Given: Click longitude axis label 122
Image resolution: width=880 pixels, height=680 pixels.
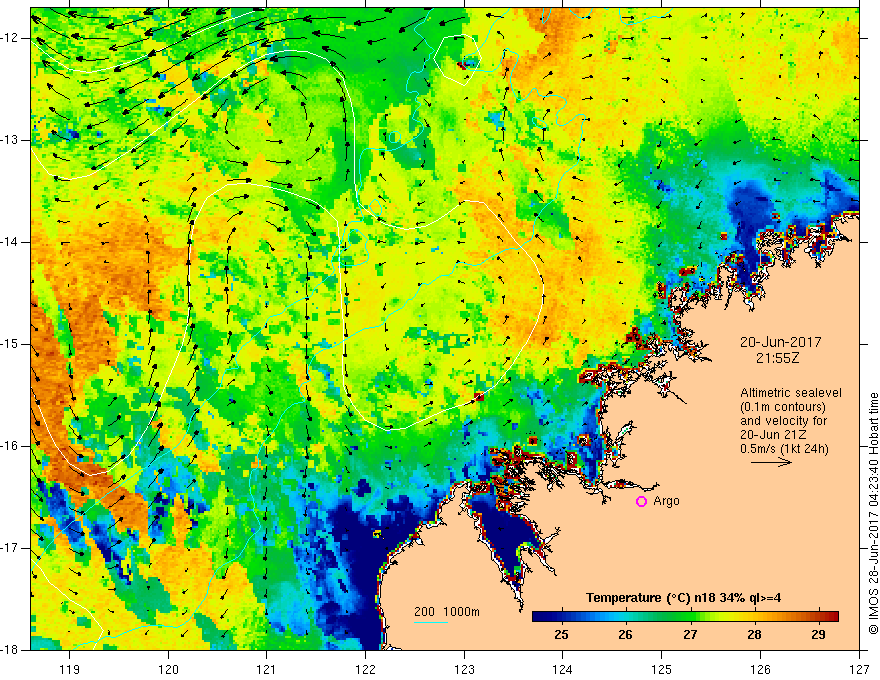Looking at the screenshot, I should pos(365,669).
